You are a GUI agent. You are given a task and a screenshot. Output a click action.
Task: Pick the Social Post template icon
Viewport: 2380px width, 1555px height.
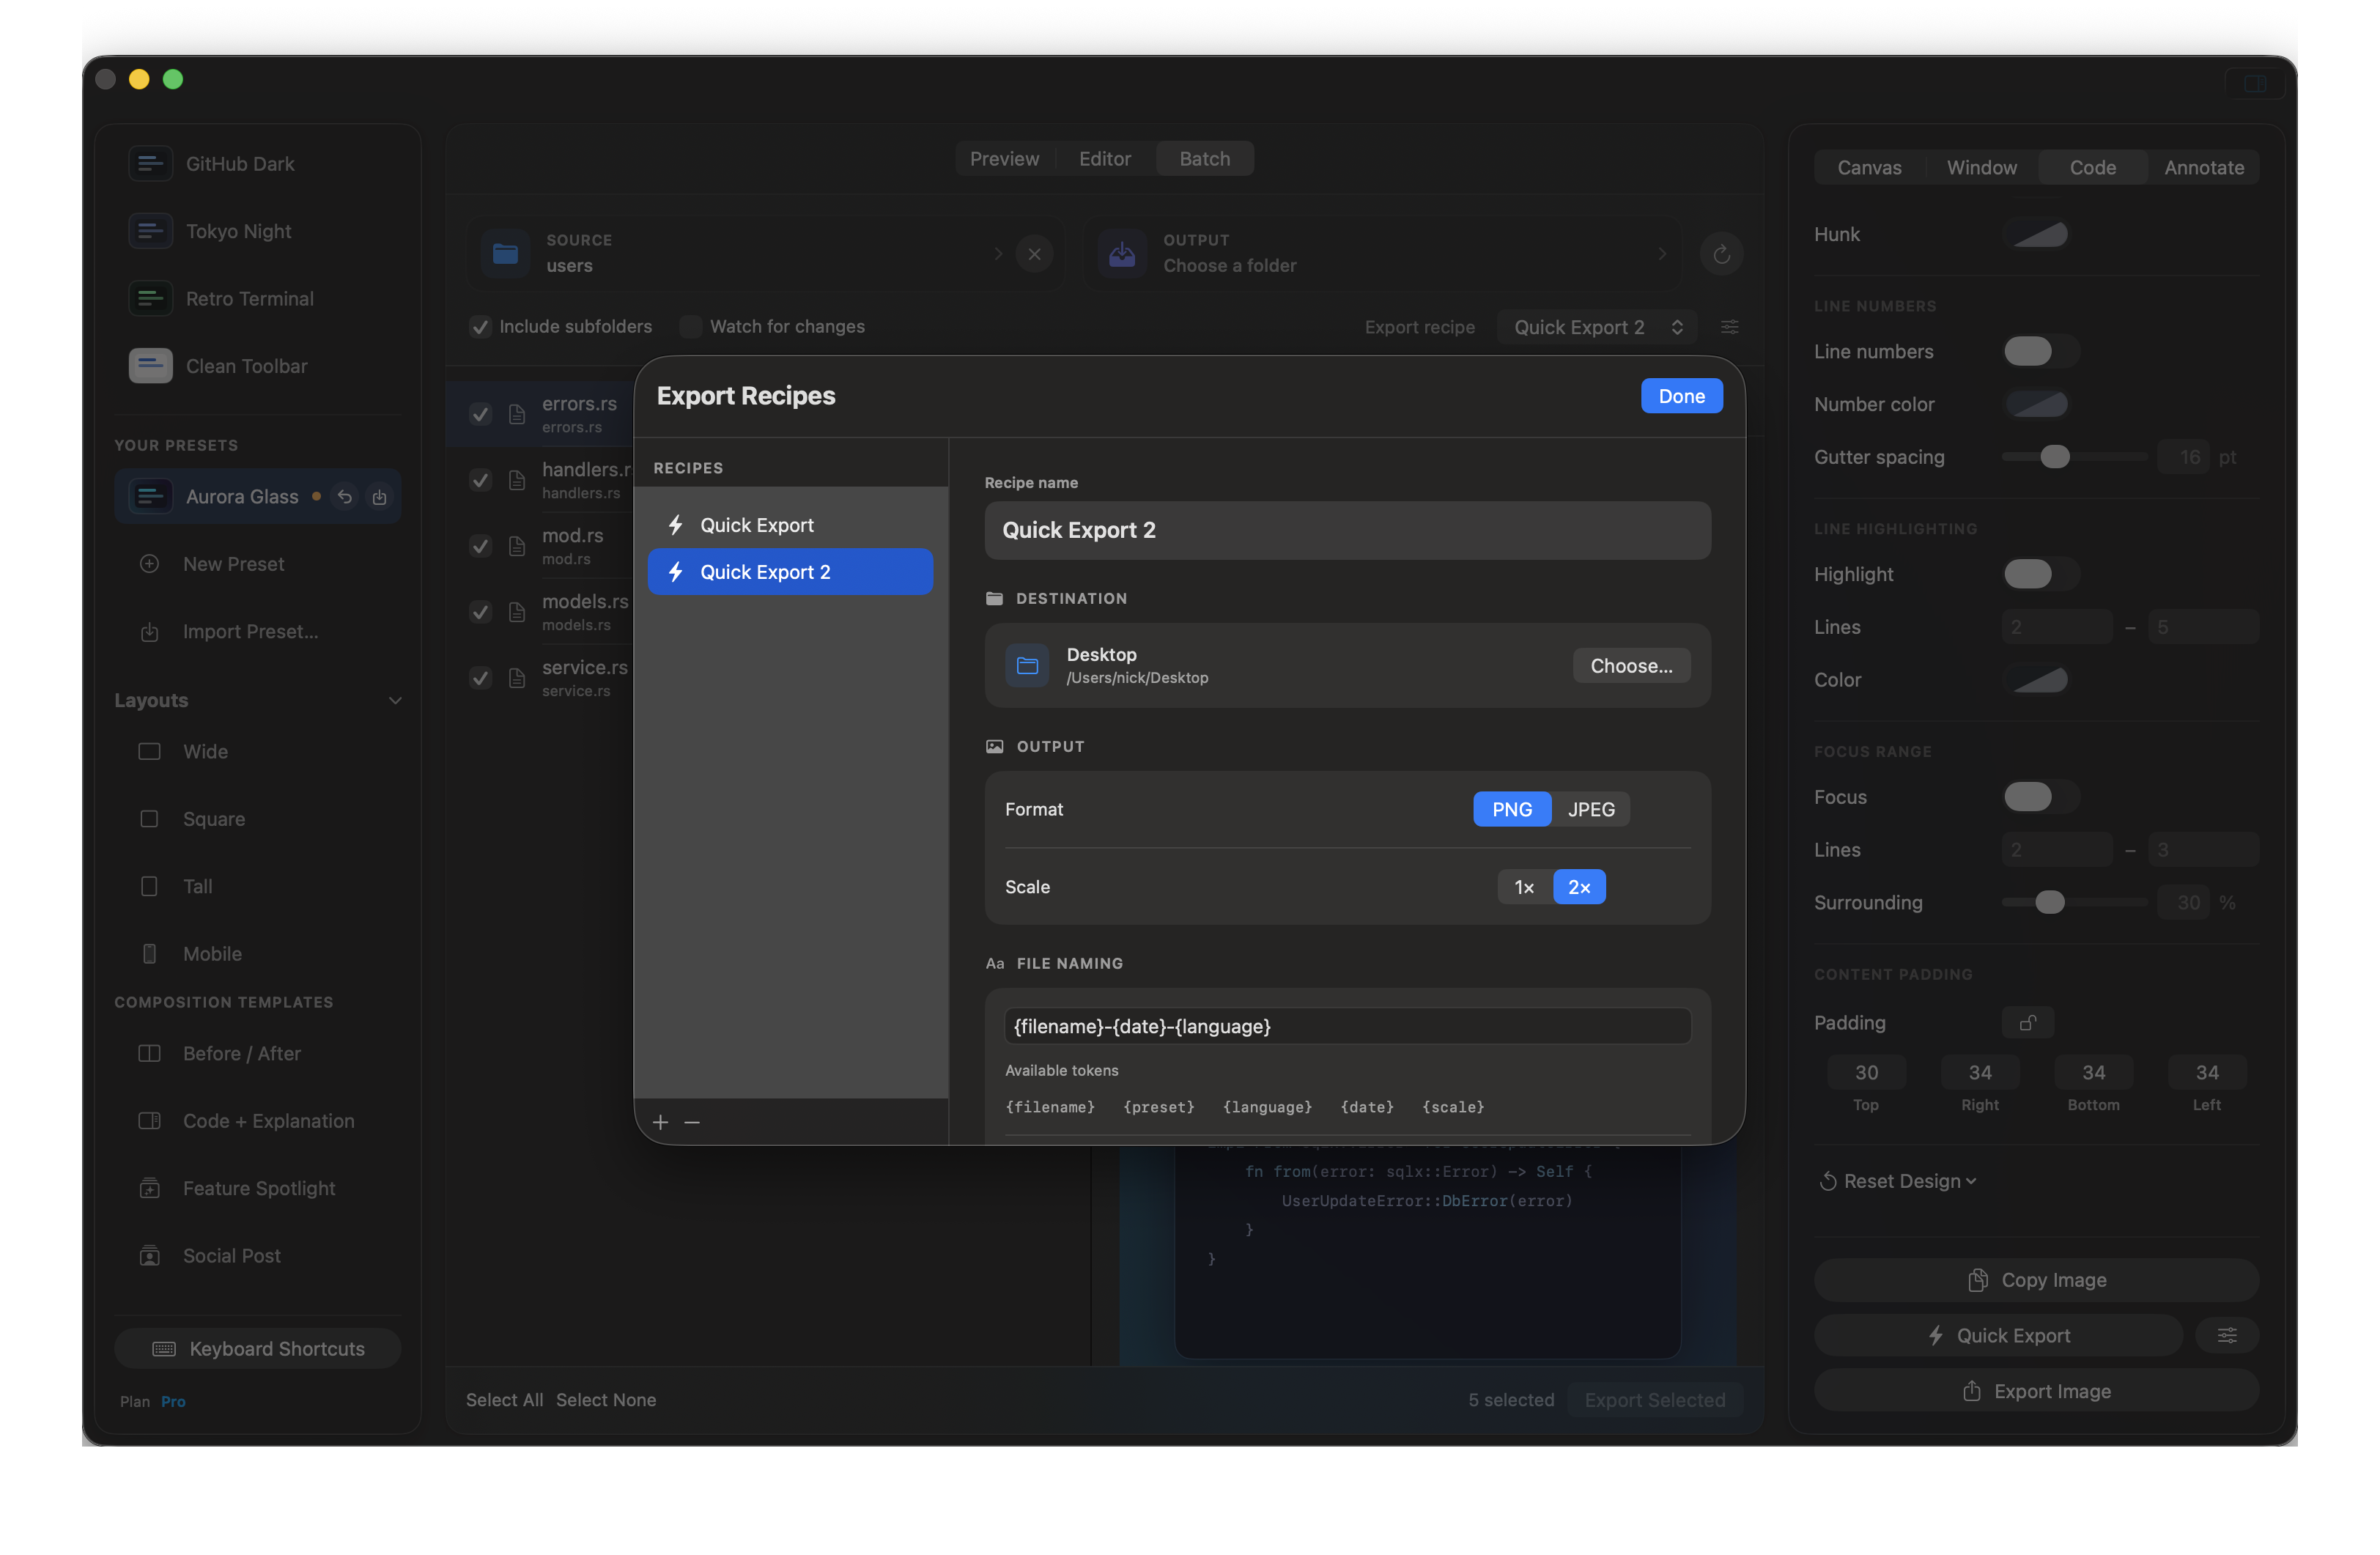click(149, 1256)
